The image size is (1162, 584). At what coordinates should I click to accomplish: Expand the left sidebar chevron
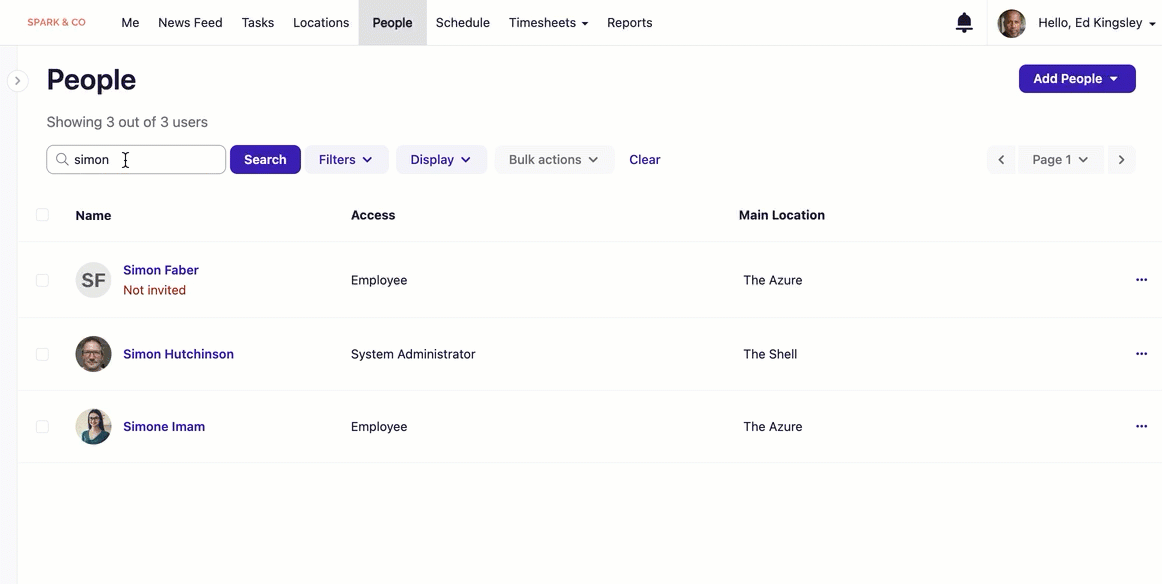(x=17, y=81)
